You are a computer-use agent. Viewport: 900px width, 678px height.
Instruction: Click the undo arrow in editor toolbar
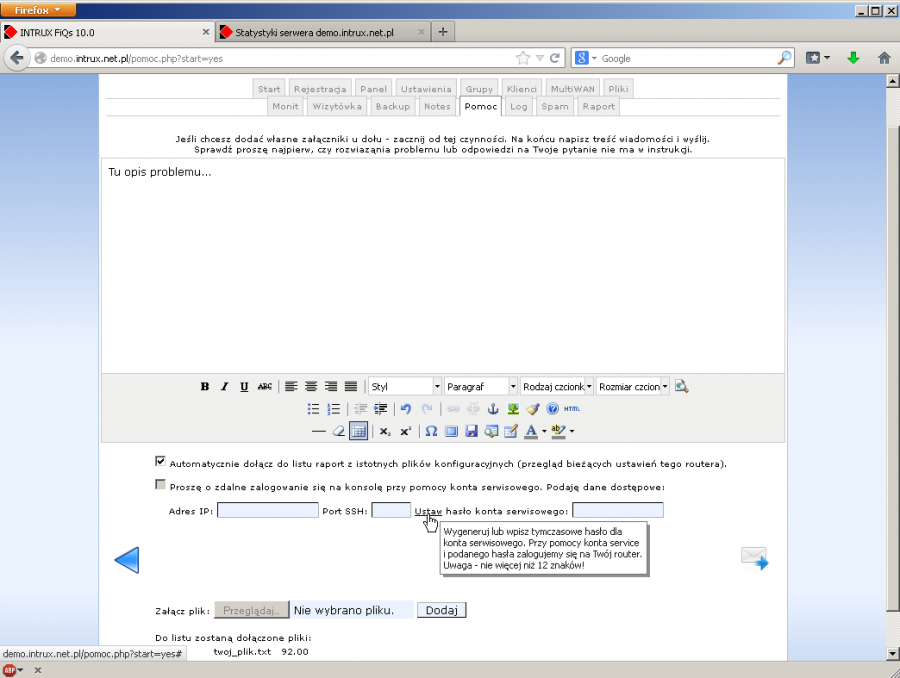(x=405, y=409)
